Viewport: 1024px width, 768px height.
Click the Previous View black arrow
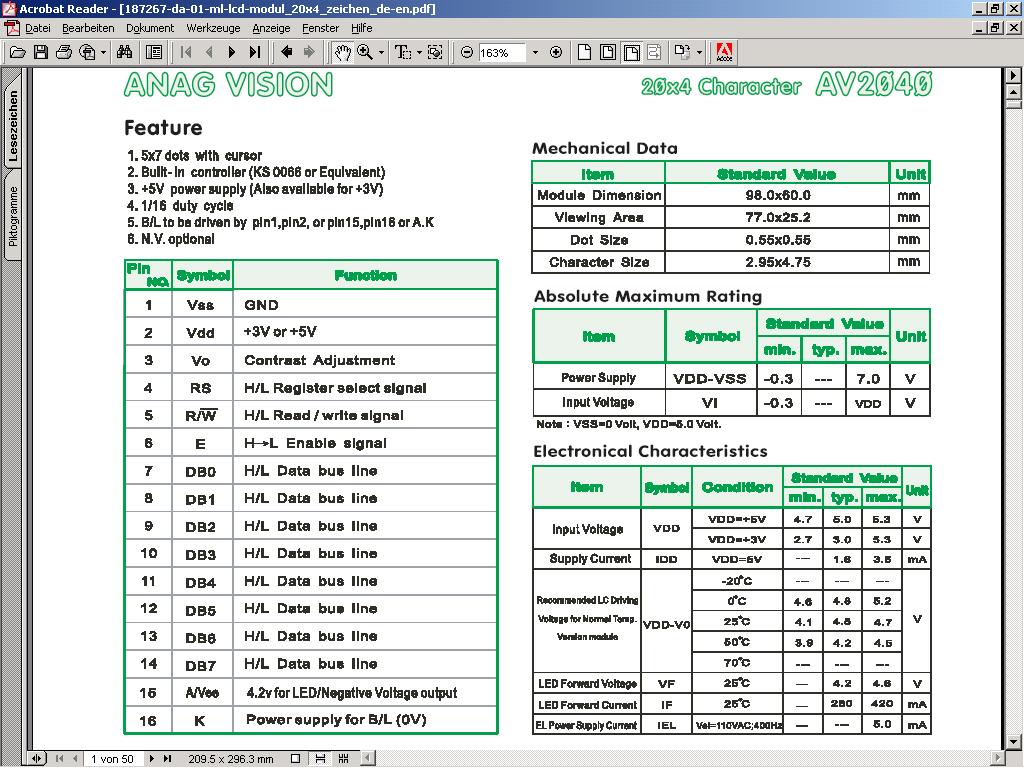(x=286, y=52)
